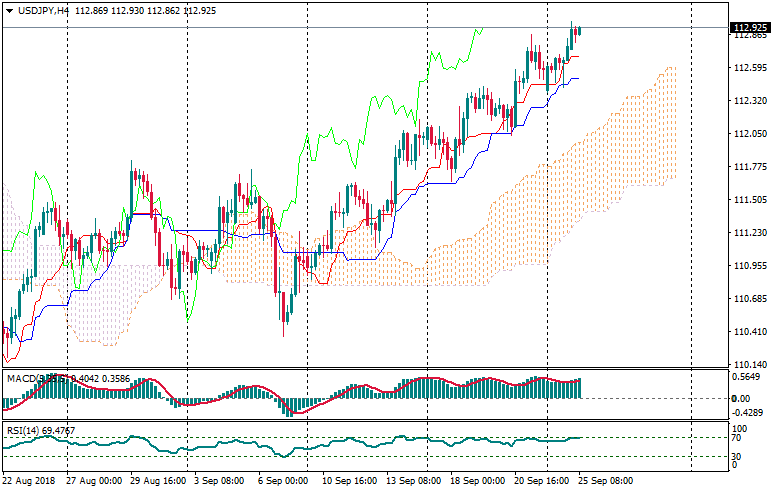771x492 pixels.
Task: Select the MACD indicator label
Action: pos(22,378)
